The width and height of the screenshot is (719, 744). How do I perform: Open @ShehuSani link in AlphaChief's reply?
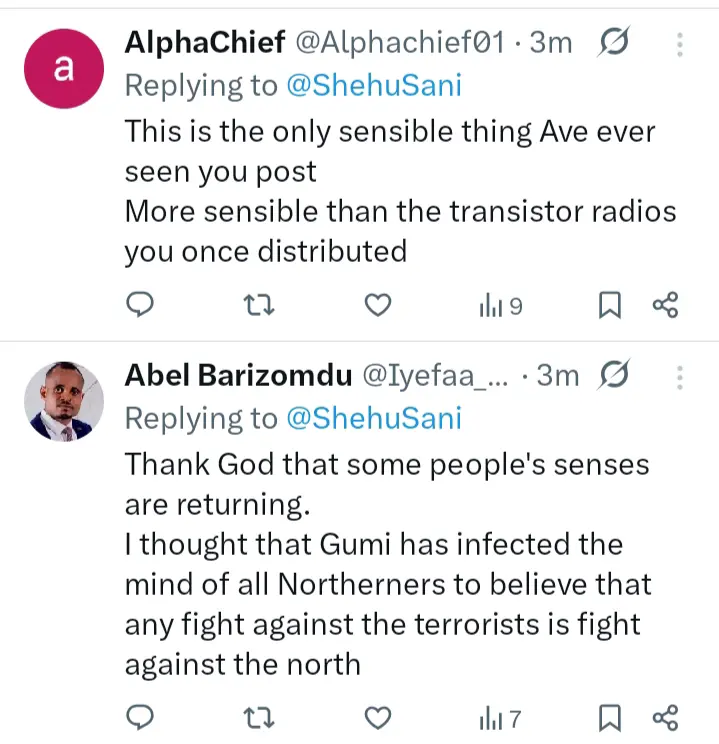(374, 85)
